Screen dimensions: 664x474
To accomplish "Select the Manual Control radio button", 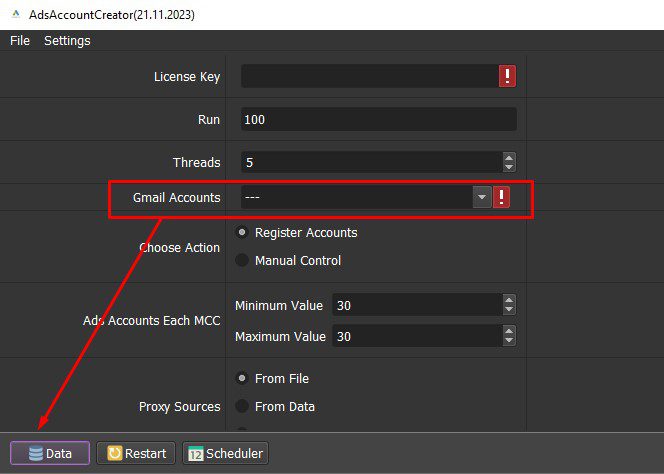I will click(x=242, y=260).
